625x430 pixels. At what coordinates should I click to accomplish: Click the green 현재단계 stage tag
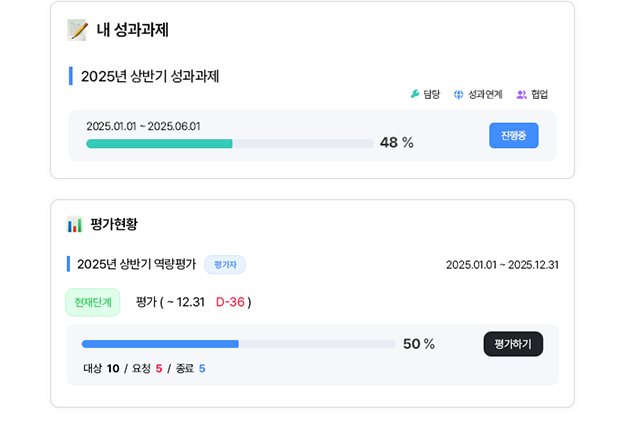point(93,301)
